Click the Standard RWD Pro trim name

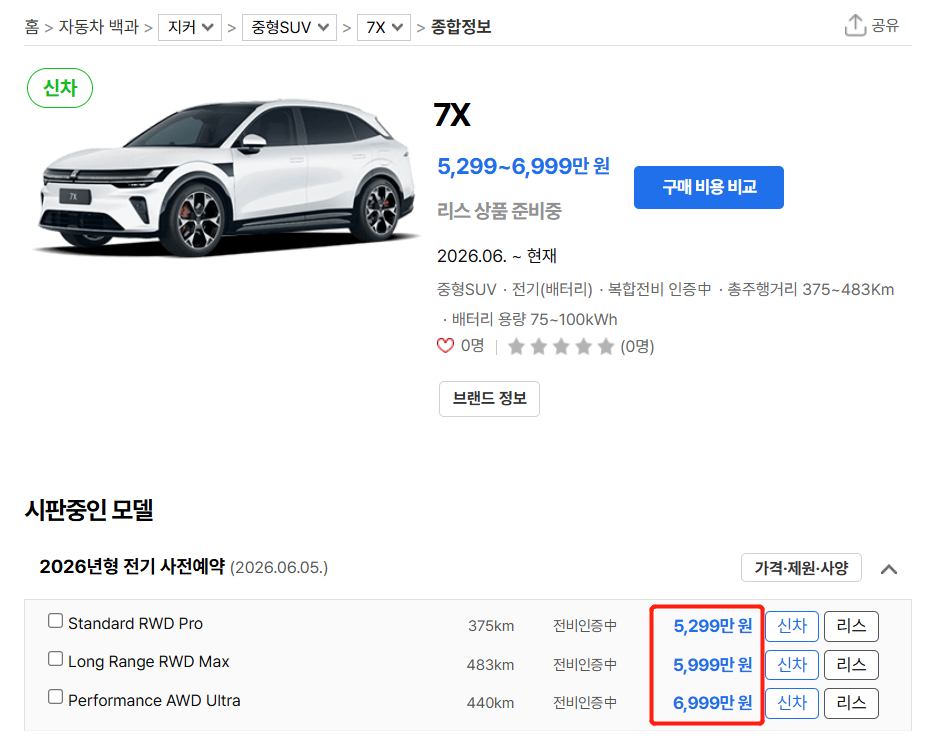coord(135,623)
